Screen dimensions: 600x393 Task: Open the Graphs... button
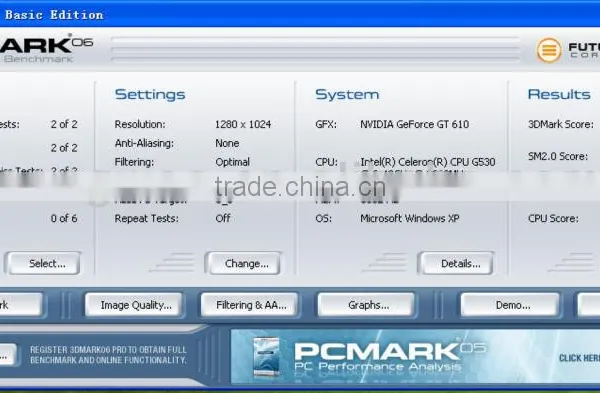click(367, 305)
